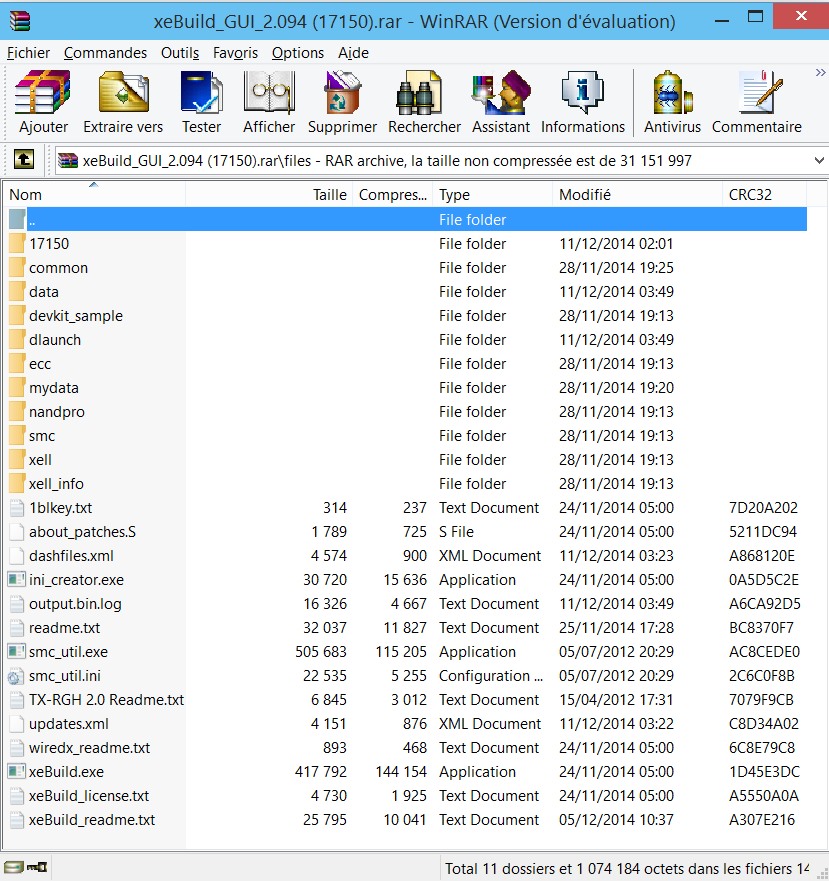Select the output.bin.log file

click(x=75, y=604)
